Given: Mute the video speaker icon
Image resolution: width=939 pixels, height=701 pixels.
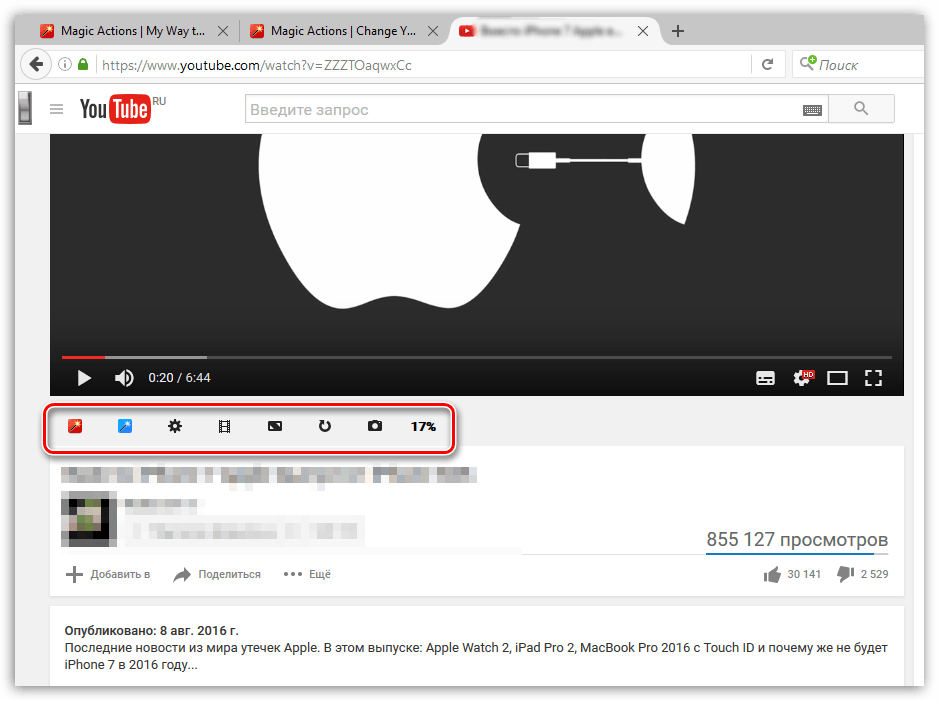Looking at the screenshot, I should [124, 378].
